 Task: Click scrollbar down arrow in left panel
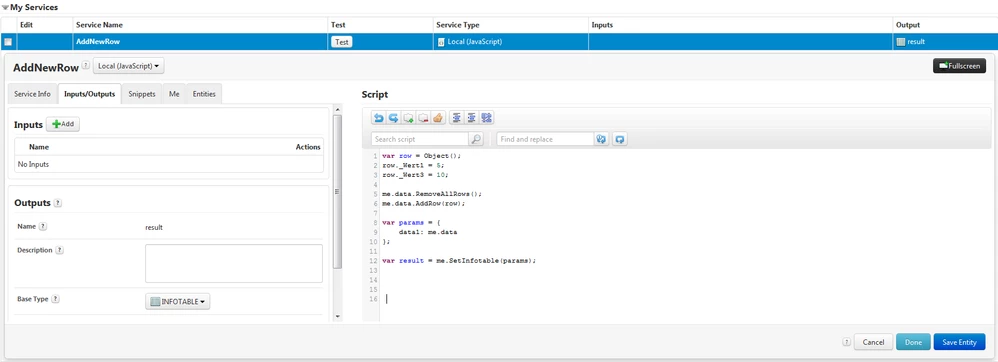pyautogui.click(x=337, y=316)
